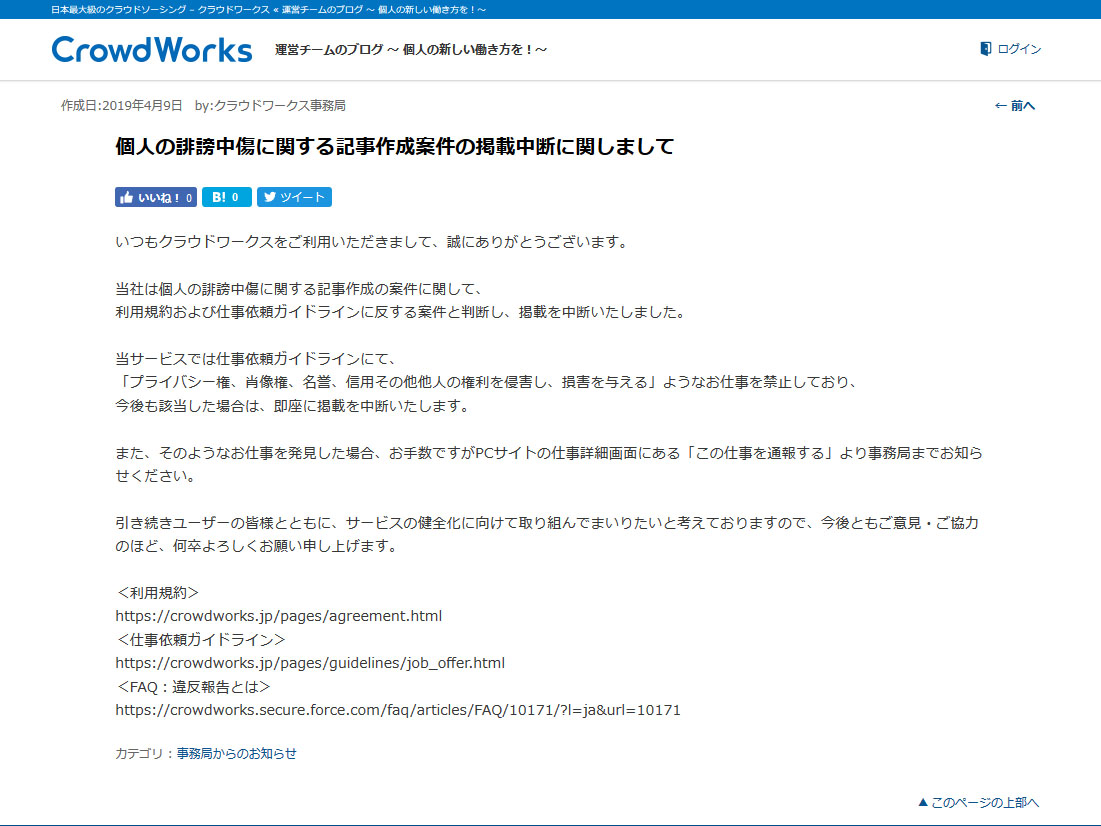This screenshot has width=1101, height=826.
Task: Click the Facebook thumbs-up icon
Action: pyautogui.click(x=126, y=198)
